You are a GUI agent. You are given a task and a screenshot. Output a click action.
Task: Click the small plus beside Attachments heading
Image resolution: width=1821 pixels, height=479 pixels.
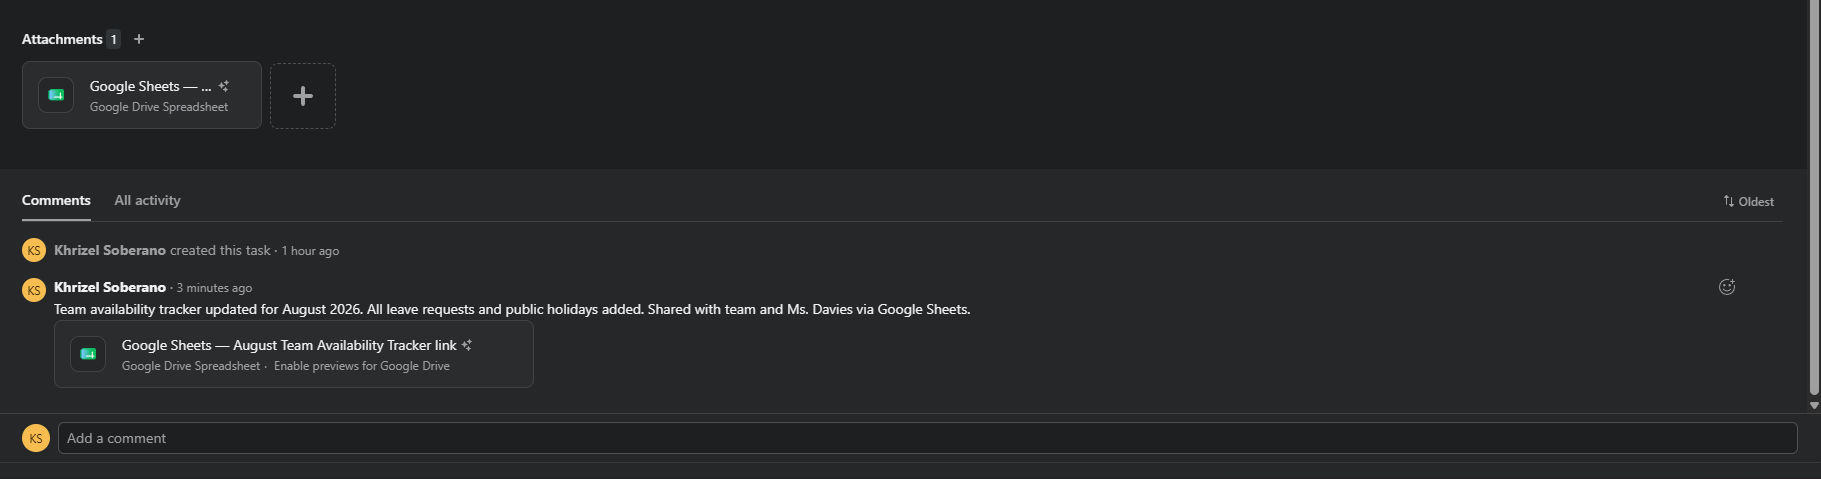(x=139, y=39)
